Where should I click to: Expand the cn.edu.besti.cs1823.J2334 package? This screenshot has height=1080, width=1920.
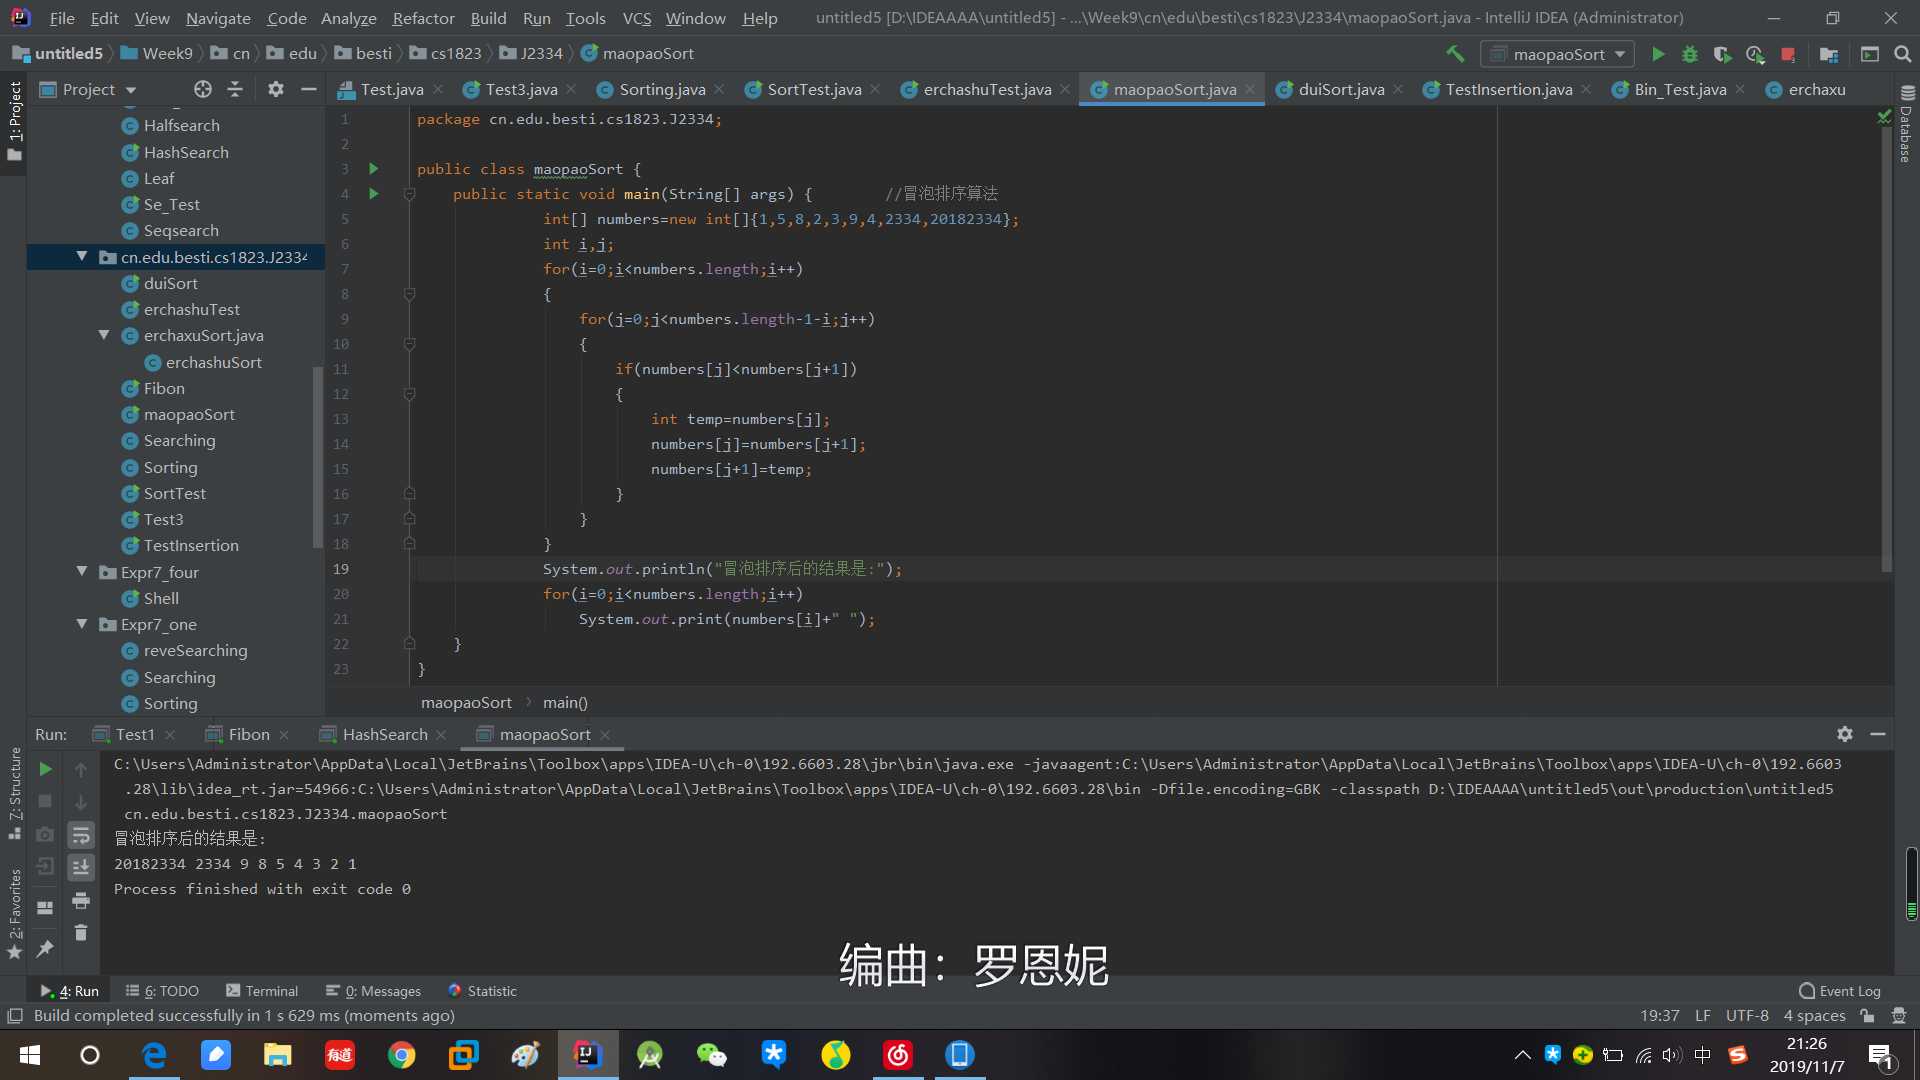pyautogui.click(x=82, y=256)
